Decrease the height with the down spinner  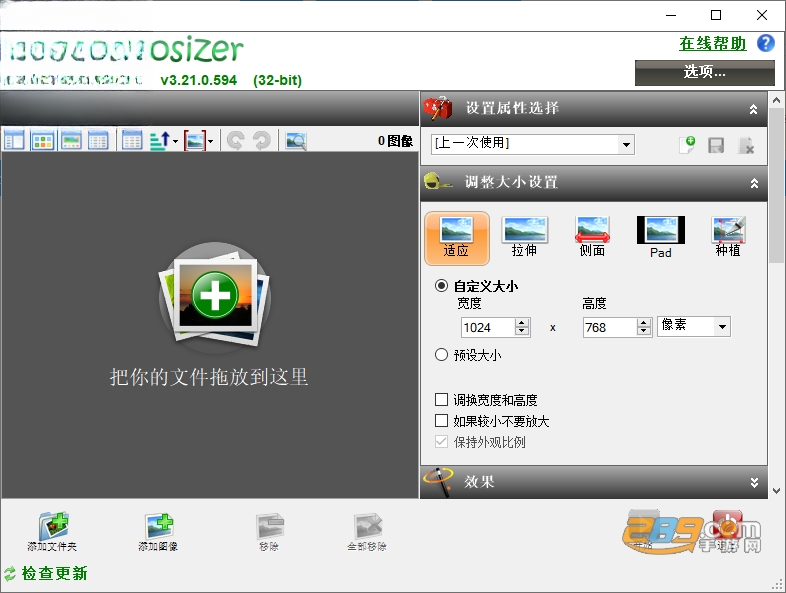(644, 332)
